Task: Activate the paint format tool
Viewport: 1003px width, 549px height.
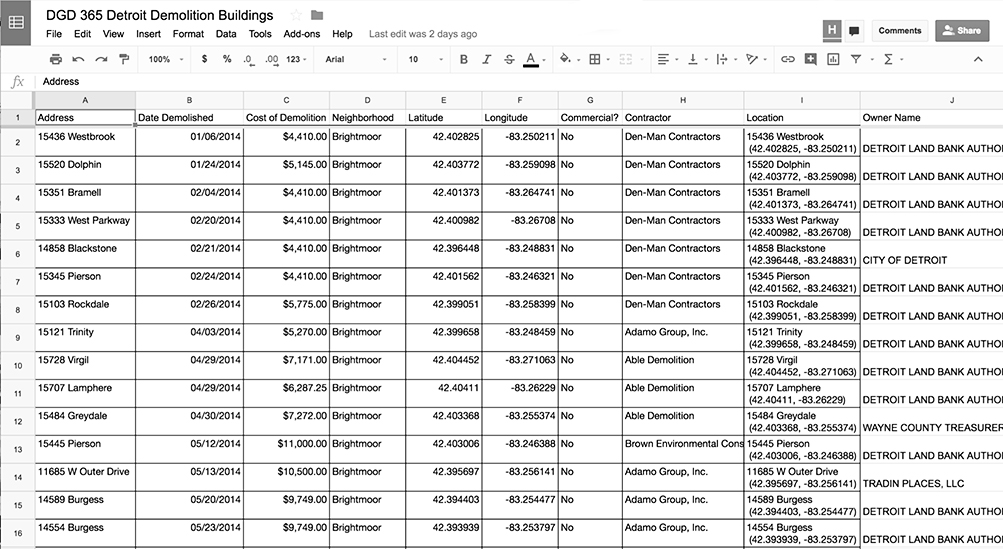Action: [x=124, y=59]
